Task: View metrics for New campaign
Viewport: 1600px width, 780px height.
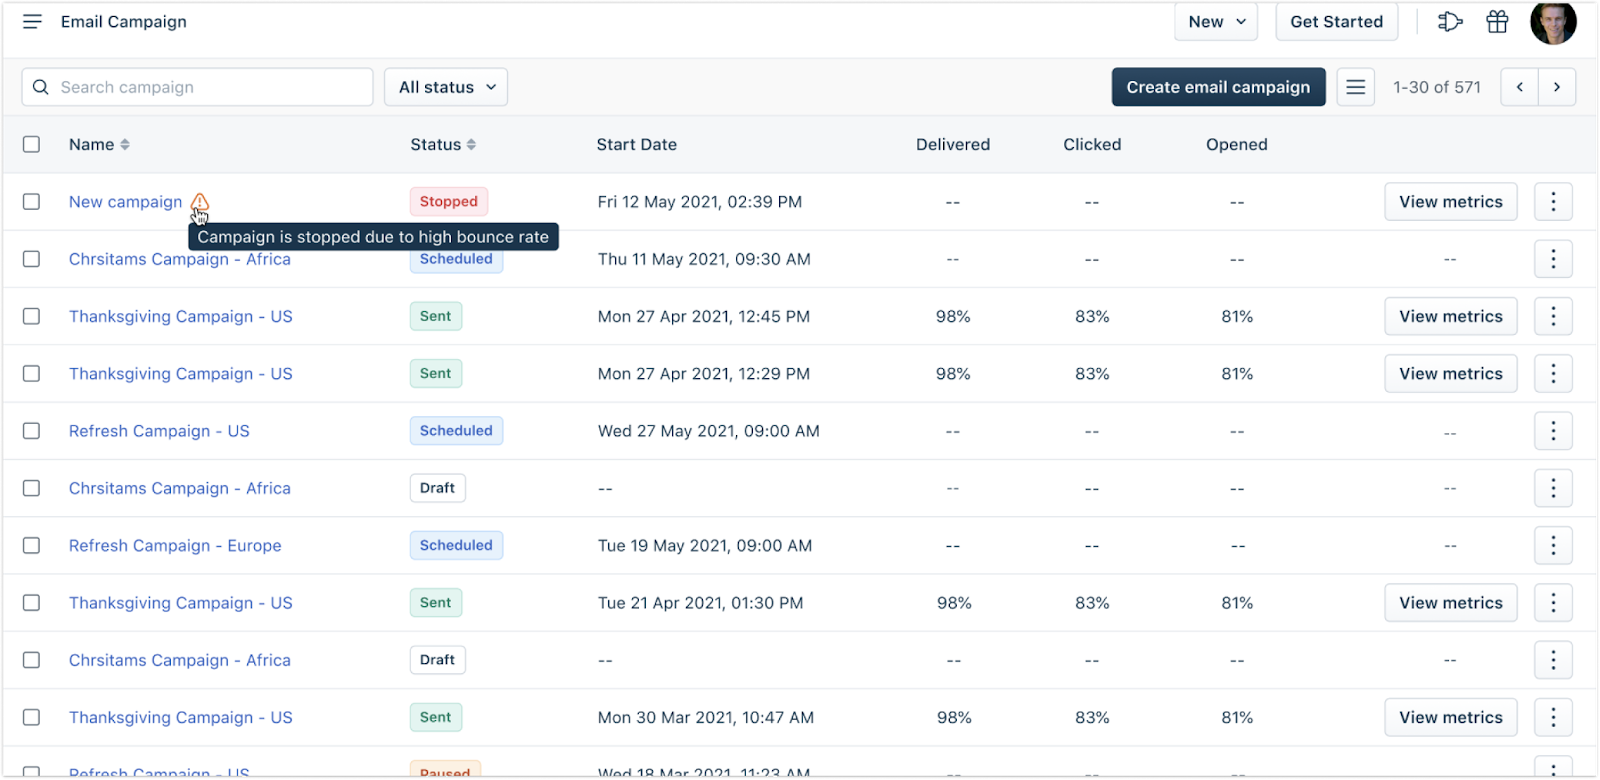Action: 1451,202
